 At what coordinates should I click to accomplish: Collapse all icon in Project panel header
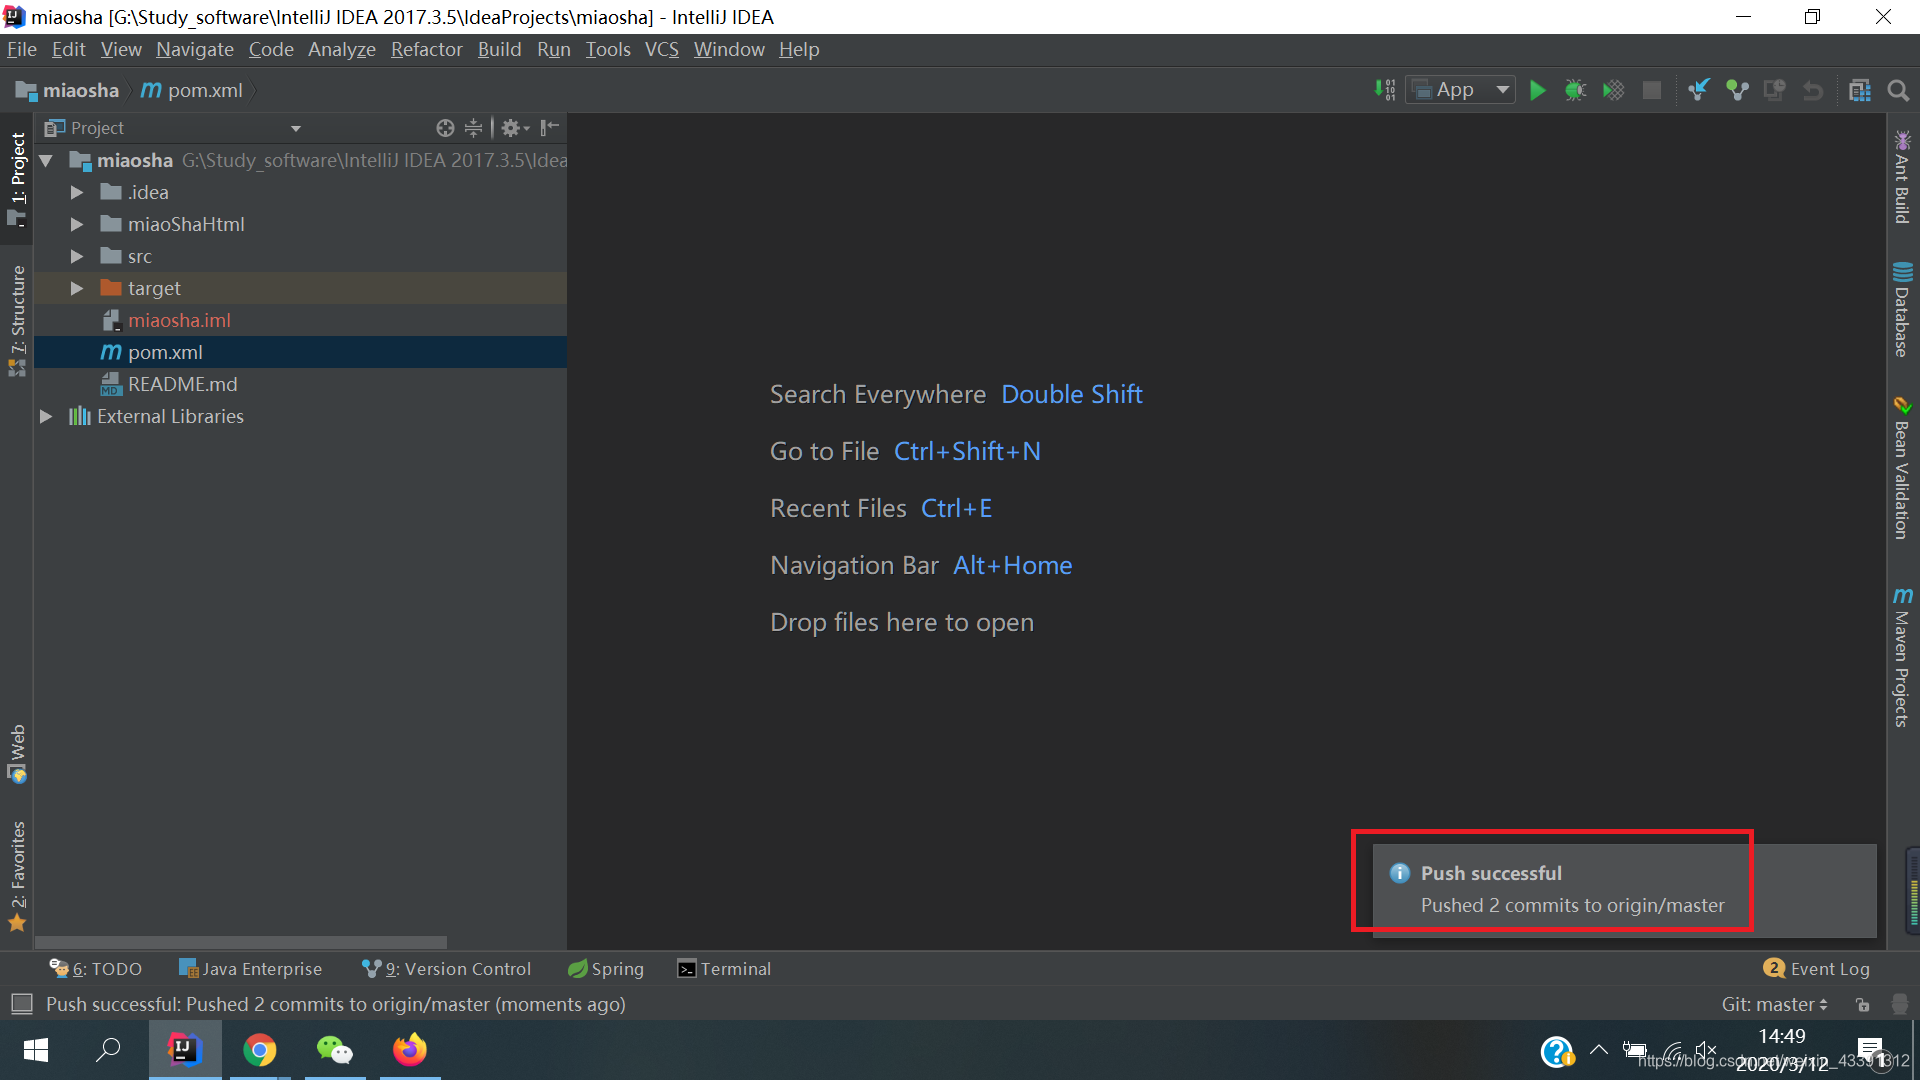tap(474, 127)
